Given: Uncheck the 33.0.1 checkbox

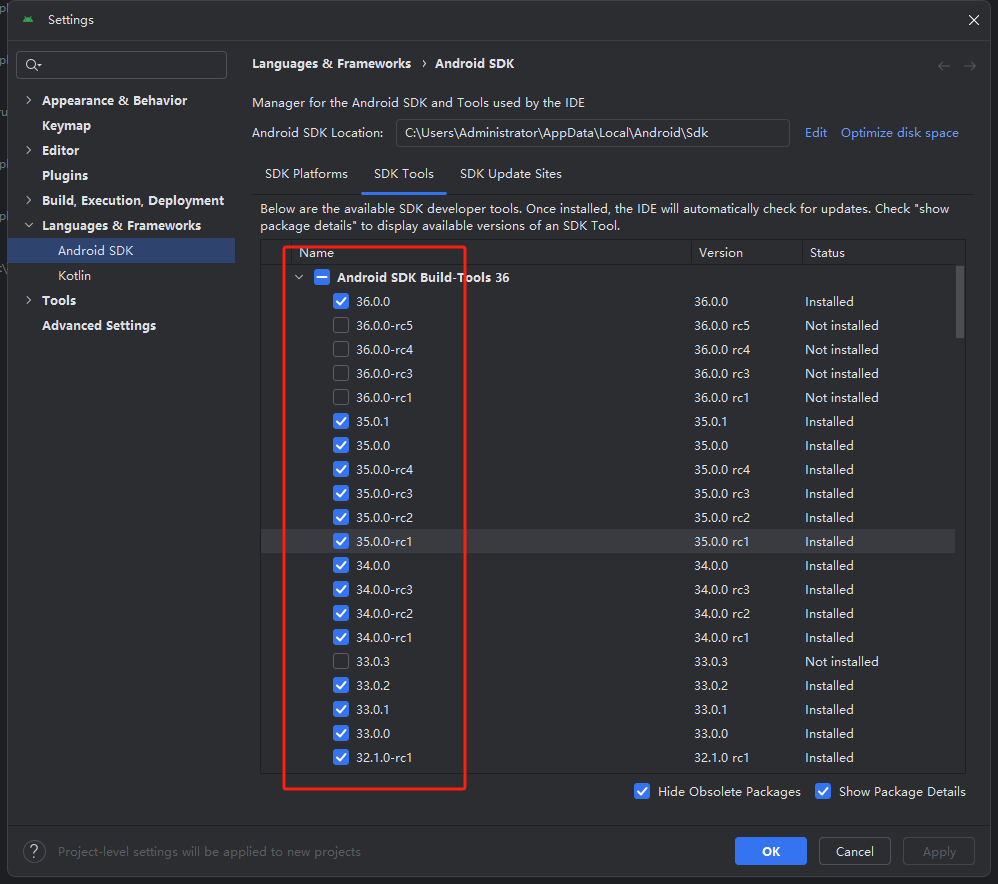Looking at the screenshot, I should [341, 710].
